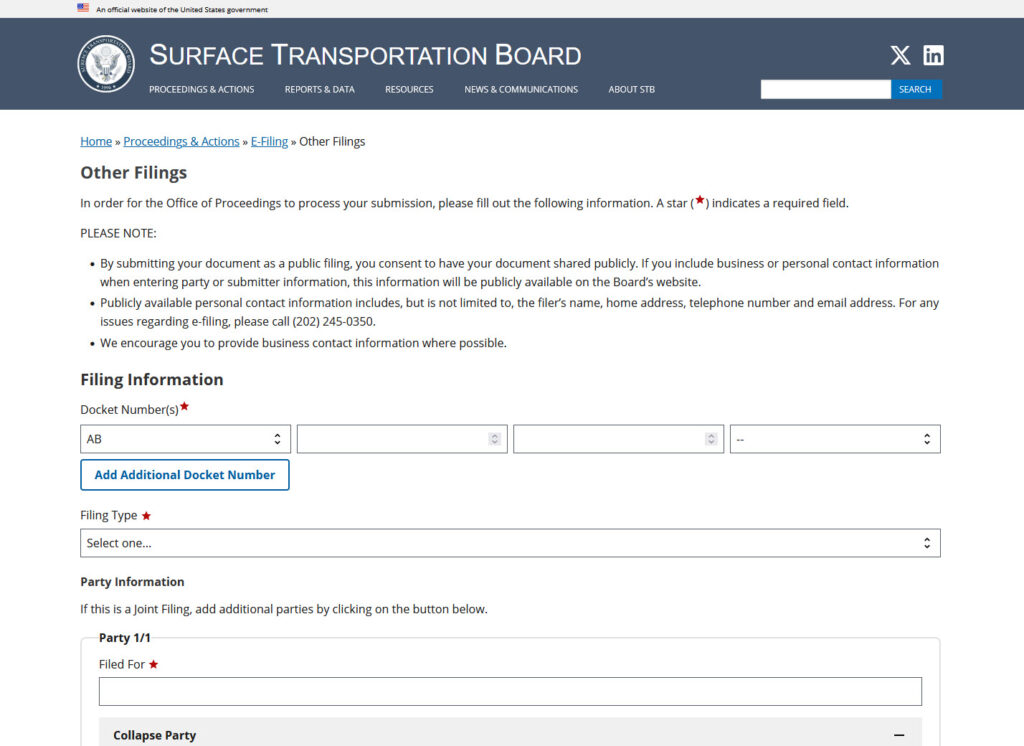1024x746 pixels.
Task: Click the Surface Transportation Board seal logo
Action: 106,64
